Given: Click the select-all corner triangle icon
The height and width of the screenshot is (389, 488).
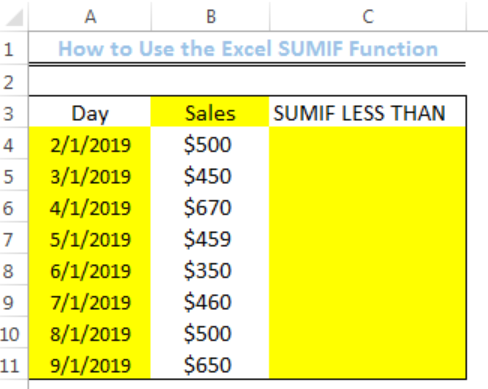Looking at the screenshot, I should tap(14, 17).
